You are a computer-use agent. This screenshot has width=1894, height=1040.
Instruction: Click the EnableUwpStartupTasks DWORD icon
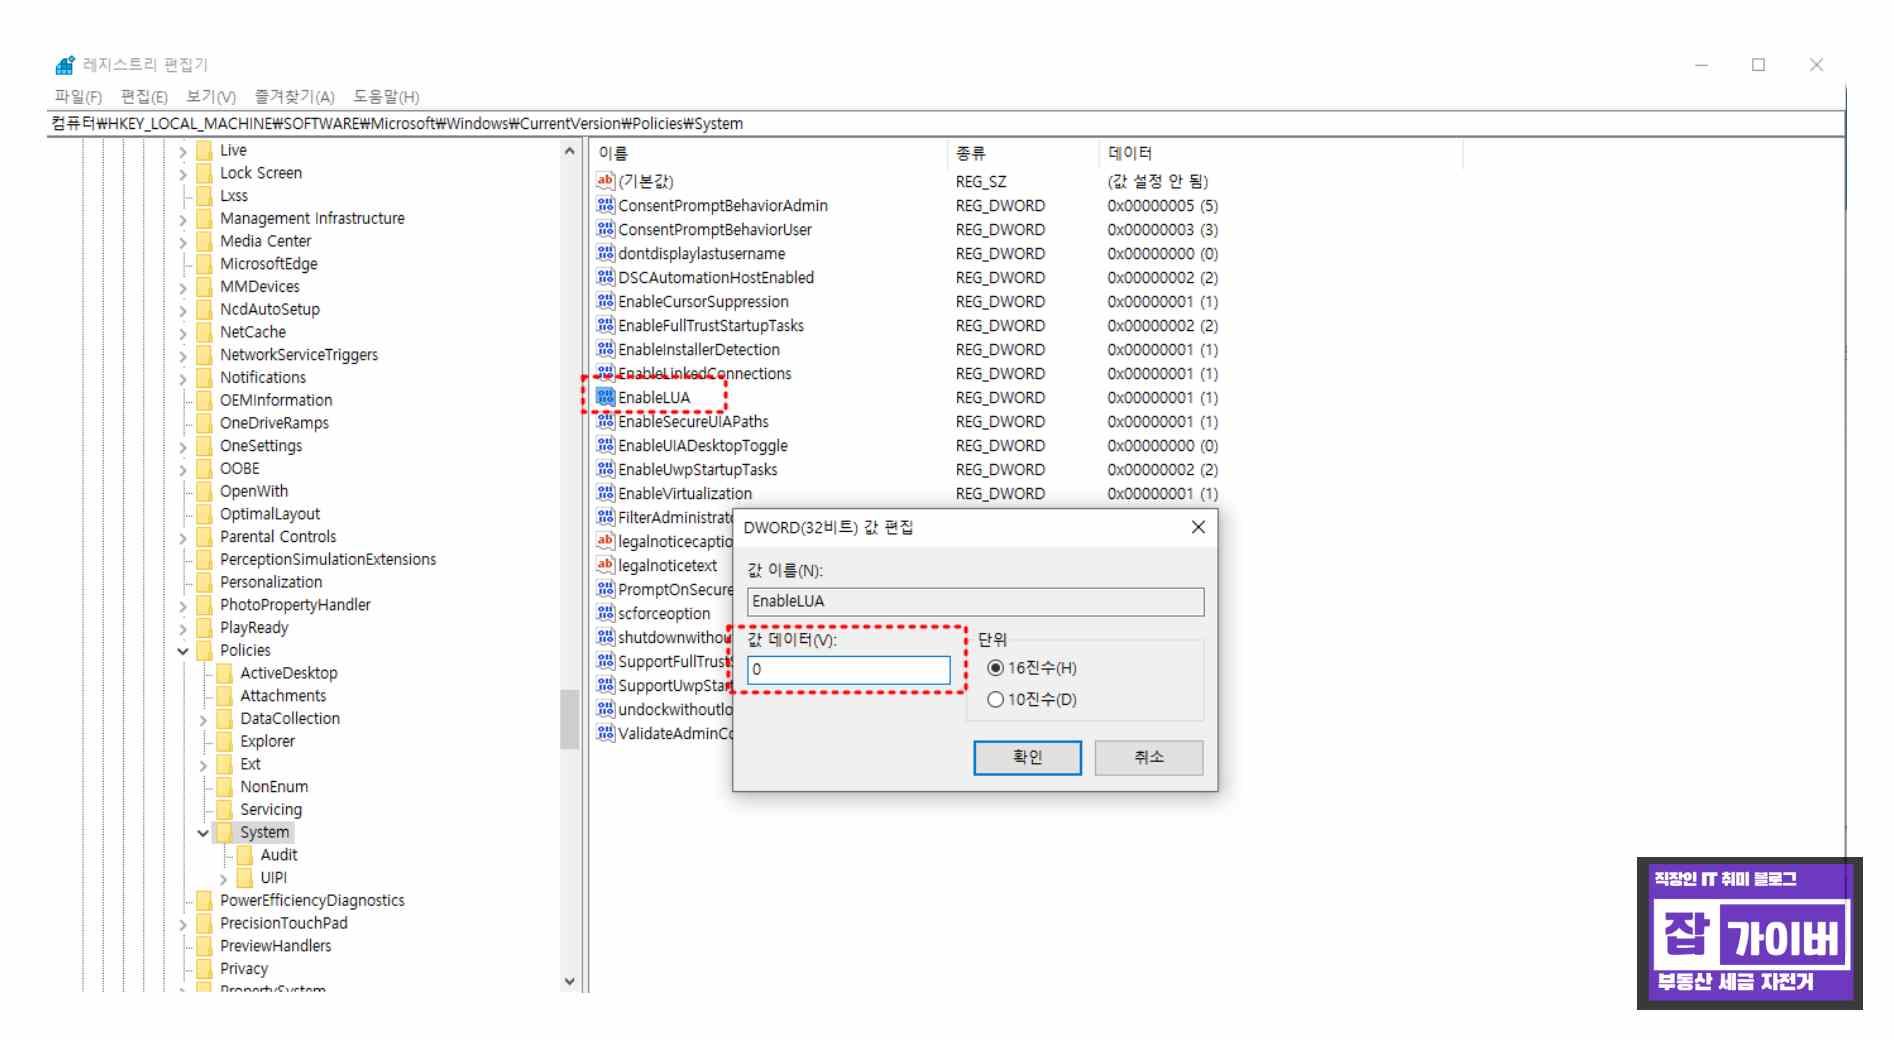[x=605, y=469]
